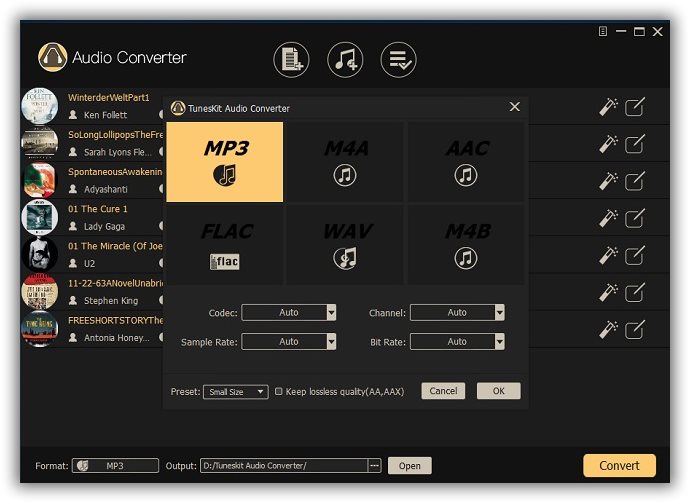Select the FLAC format tile

224,245
